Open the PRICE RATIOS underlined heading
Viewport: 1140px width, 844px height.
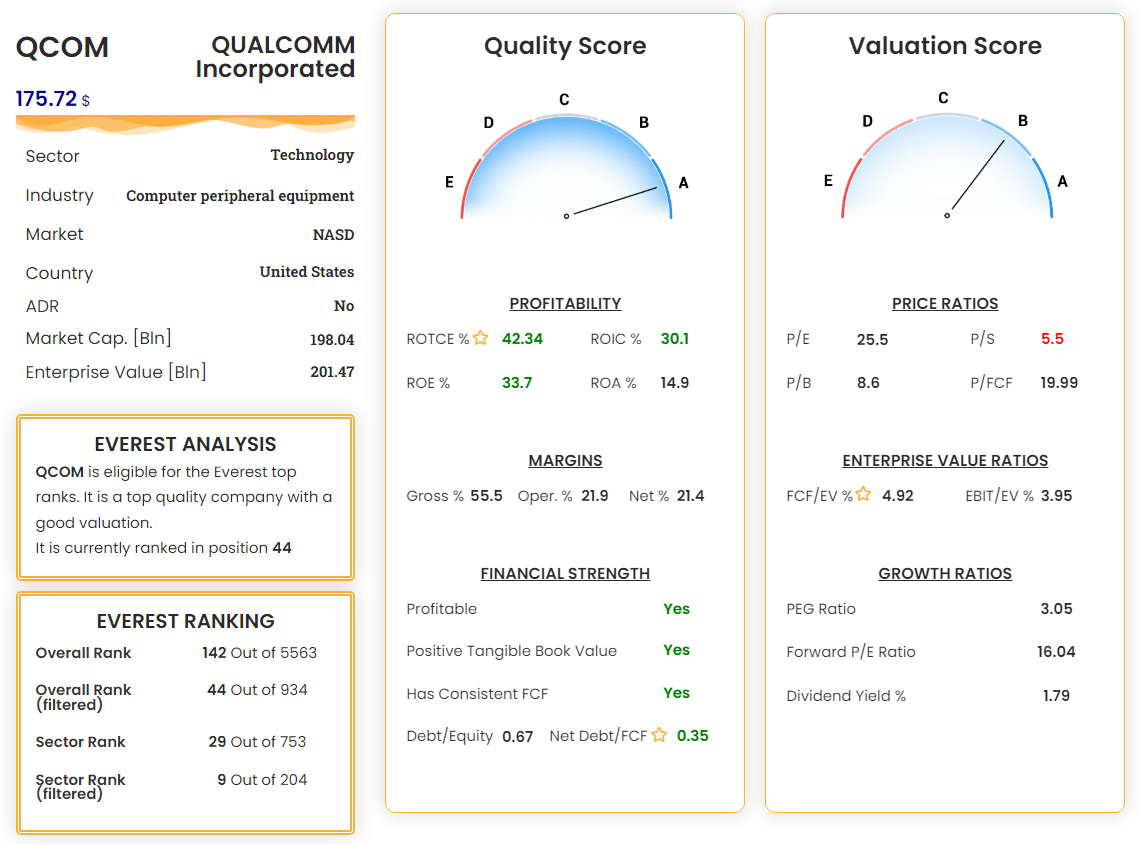pyautogui.click(x=945, y=304)
